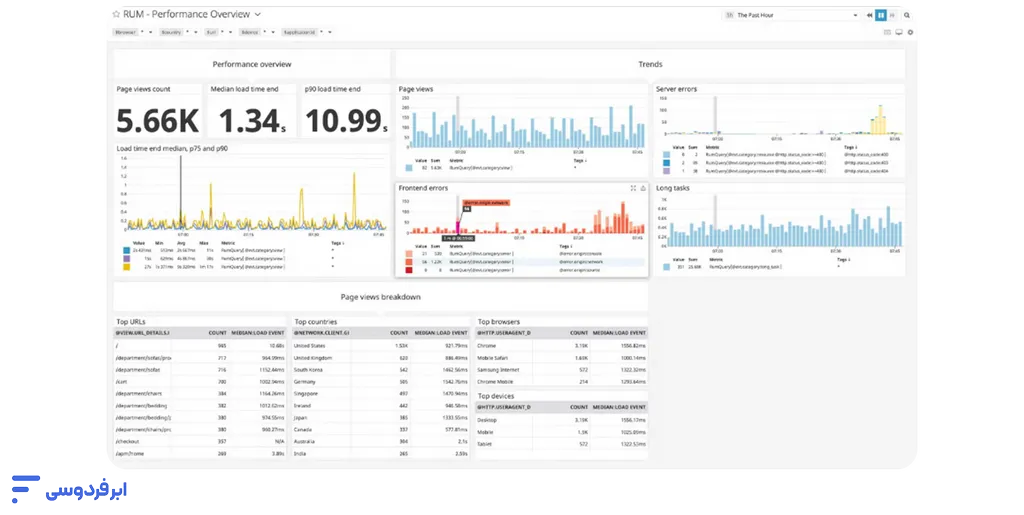Click the 1.34s median load time value
This screenshot has height=515, width=1024.
click(x=251, y=121)
